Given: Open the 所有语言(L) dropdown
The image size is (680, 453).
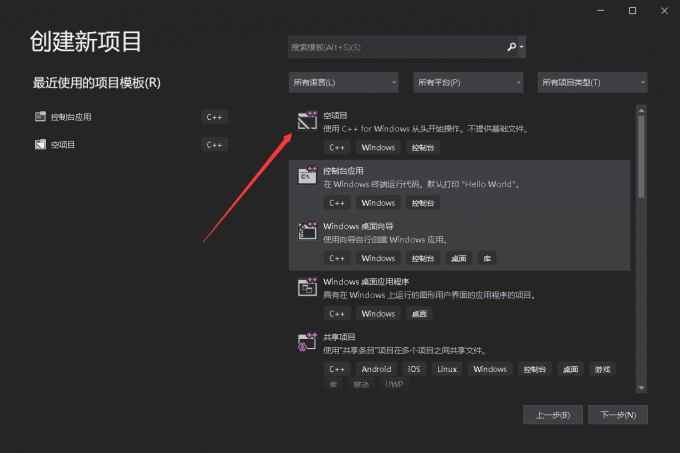Looking at the screenshot, I should (x=343, y=82).
